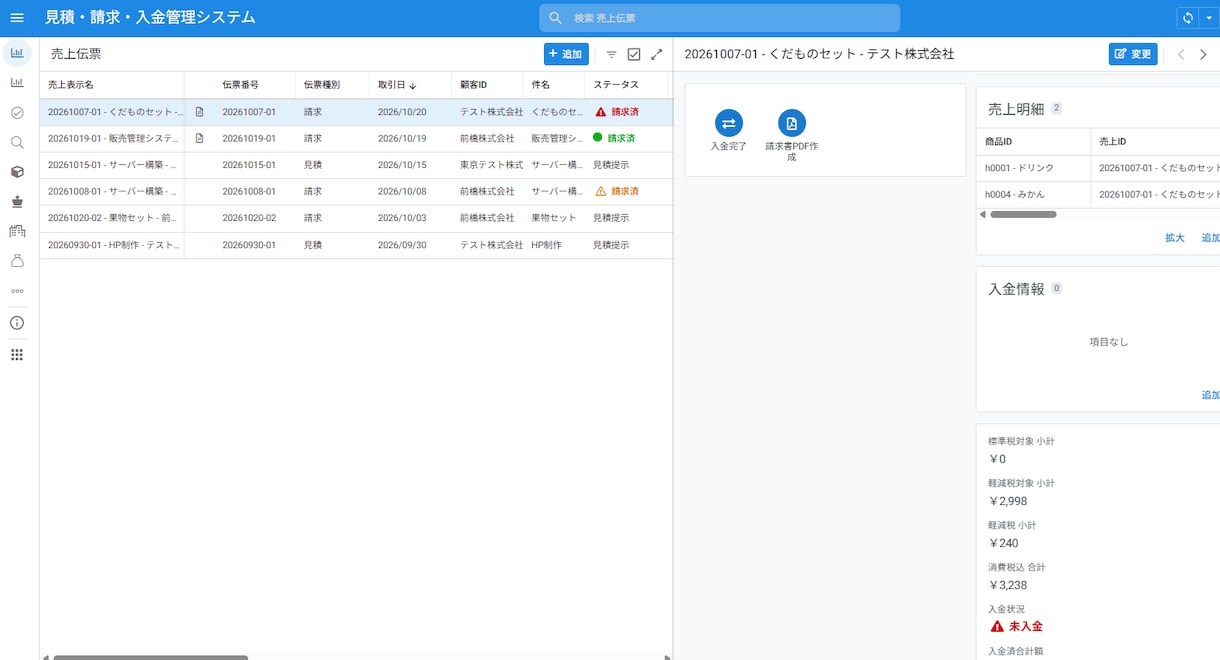This screenshot has height=660, width=1220.
Task: Select the 20261015-01 サーバー構築 row
Action: pos(356,165)
